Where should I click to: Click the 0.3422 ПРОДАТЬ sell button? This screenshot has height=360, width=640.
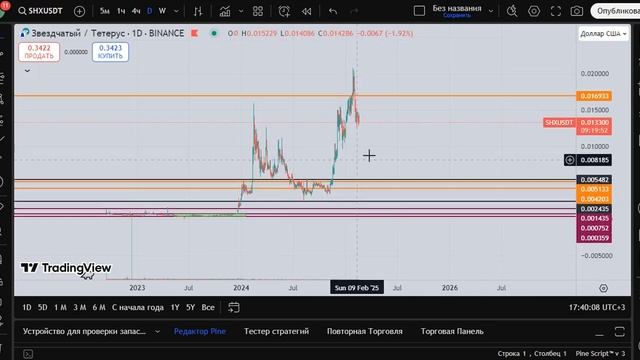click(39, 52)
